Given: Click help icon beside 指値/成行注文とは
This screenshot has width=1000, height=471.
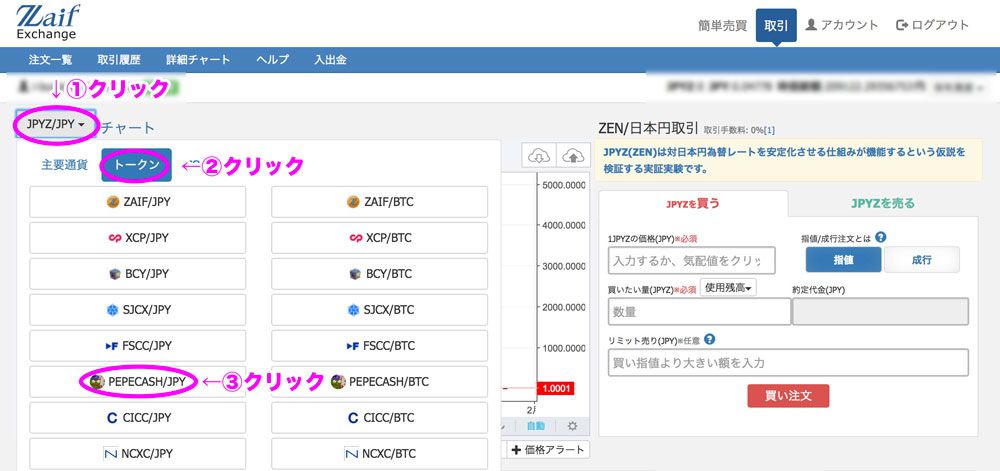Looking at the screenshot, I should point(881,237).
